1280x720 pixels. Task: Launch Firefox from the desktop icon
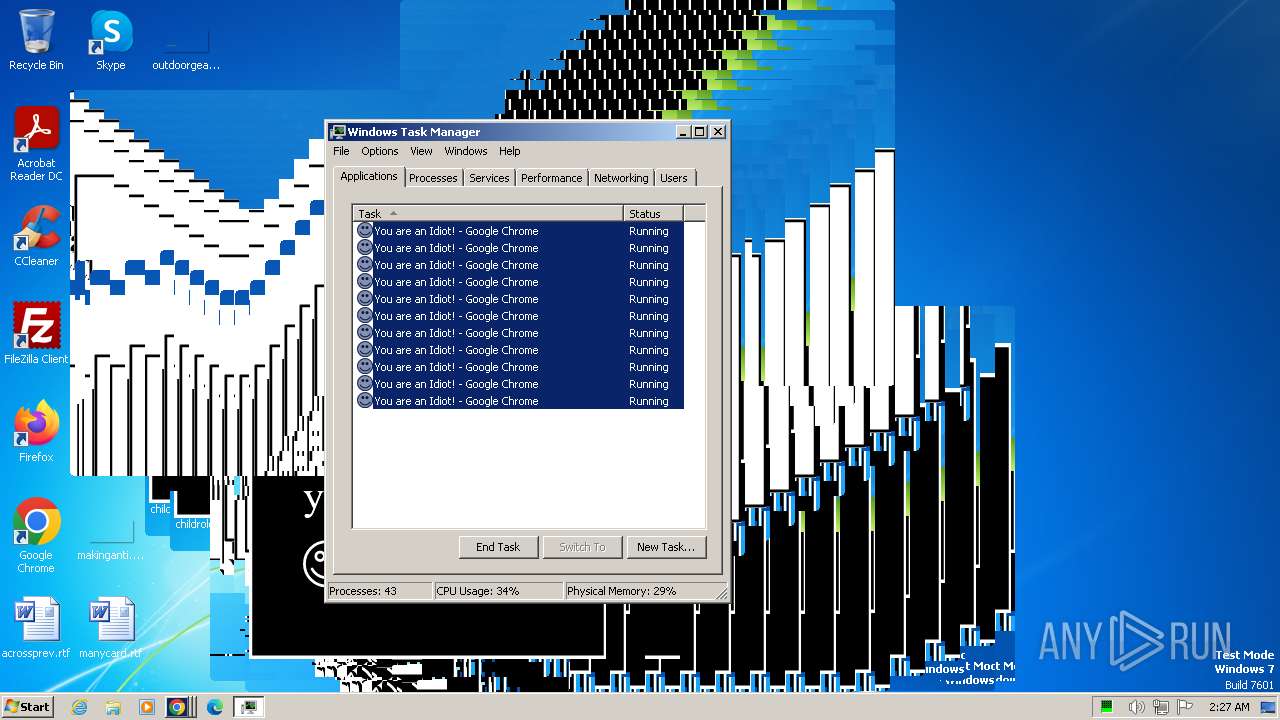36,431
